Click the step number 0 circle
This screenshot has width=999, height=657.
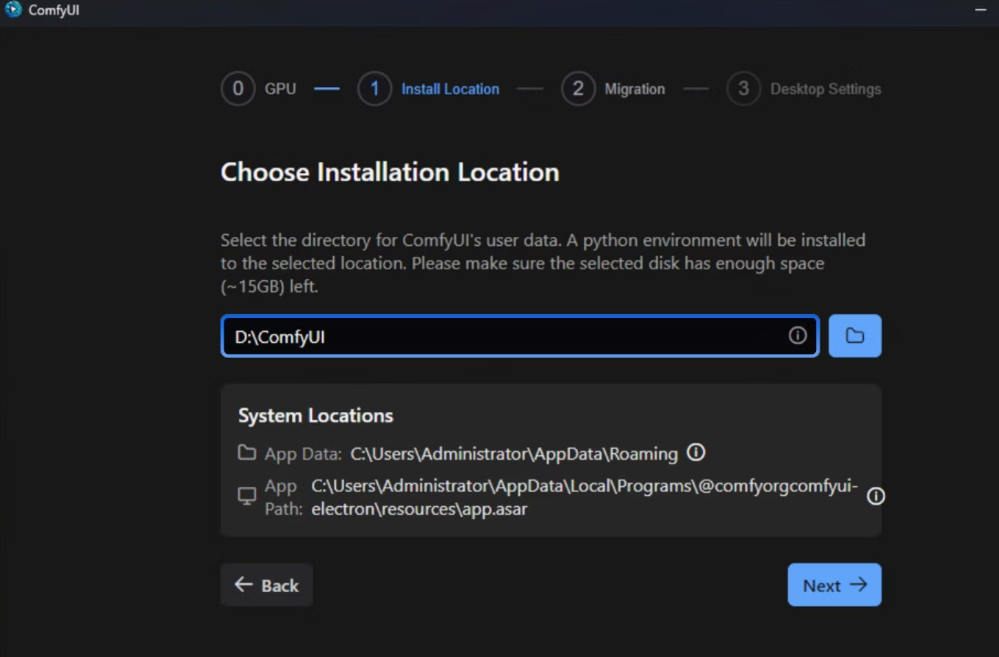(x=238, y=89)
